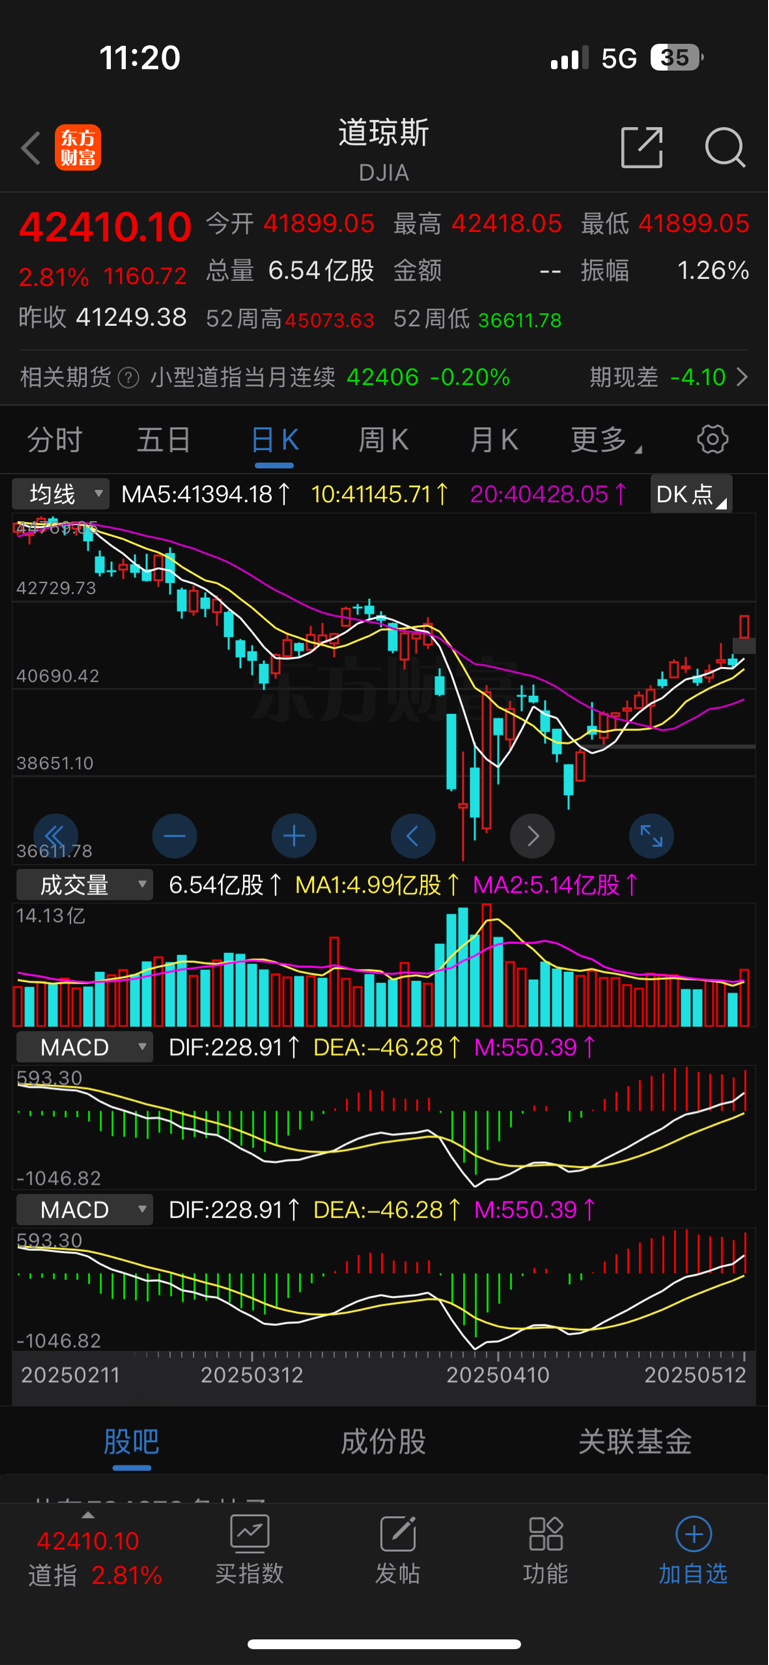
Task: Switch to the 关联基金 tab
Action: 636,1442
